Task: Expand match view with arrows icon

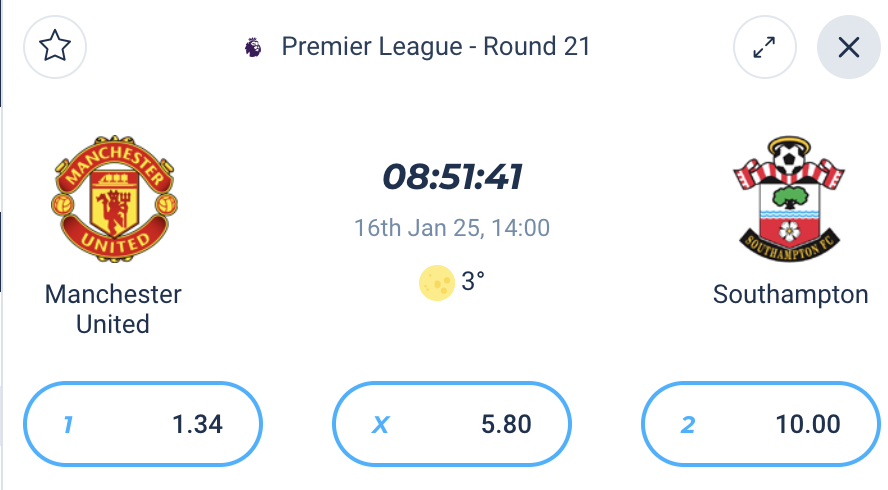Action: [x=765, y=47]
